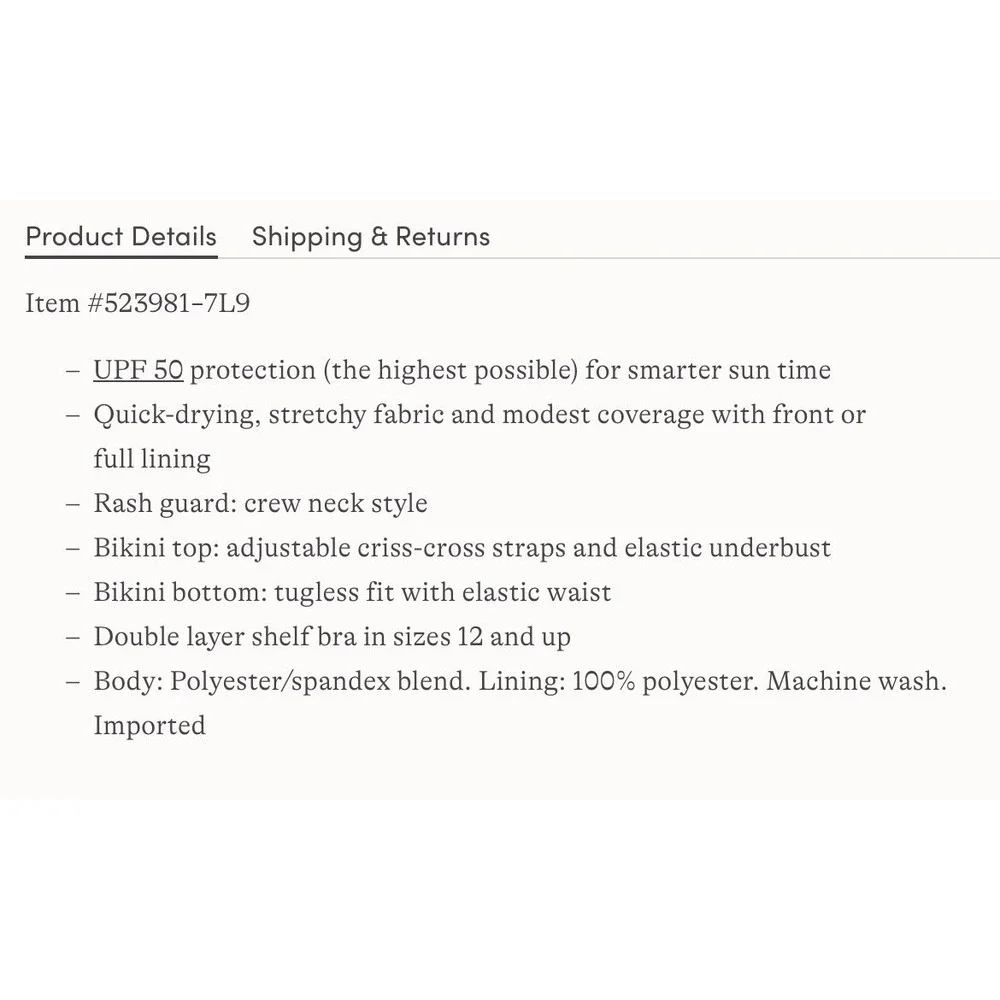Click the wrapped 'full lining' text
Screen dimensions: 1000x1000
(x=152, y=459)
